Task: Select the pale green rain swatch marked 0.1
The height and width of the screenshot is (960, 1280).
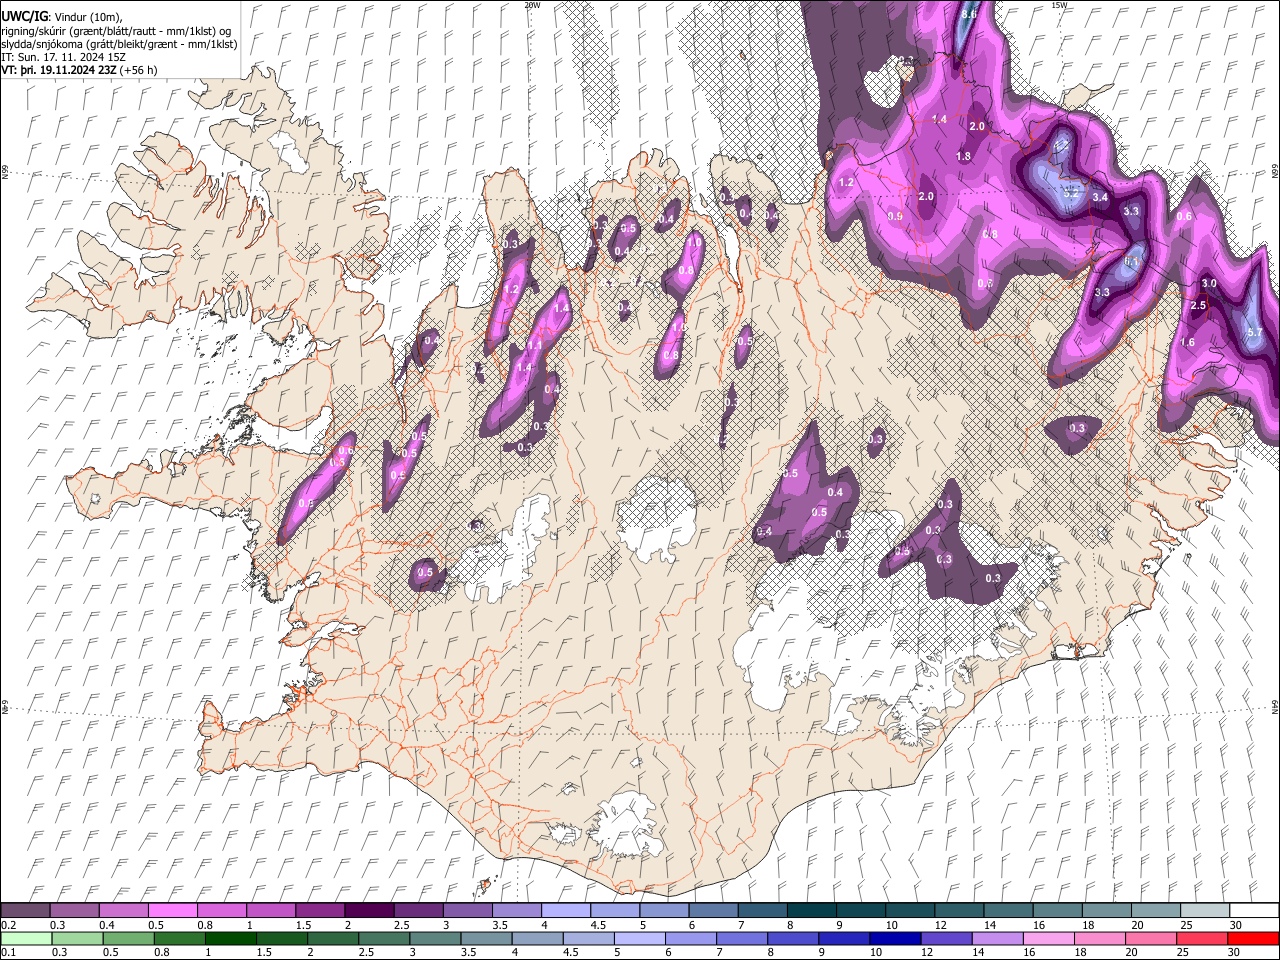Action: 25,939
